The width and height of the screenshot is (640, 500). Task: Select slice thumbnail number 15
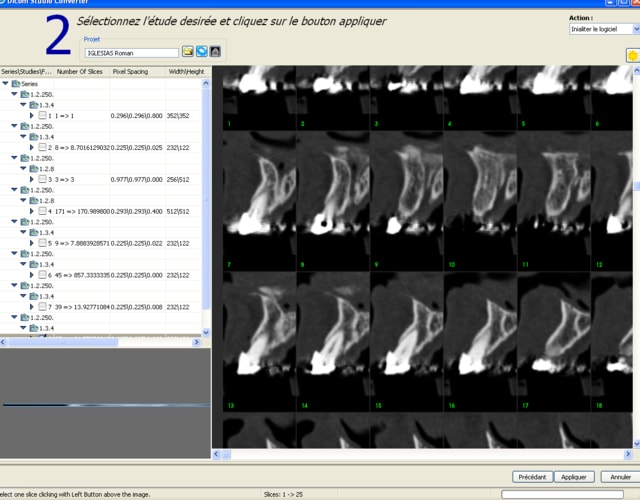tap(407, 342)
